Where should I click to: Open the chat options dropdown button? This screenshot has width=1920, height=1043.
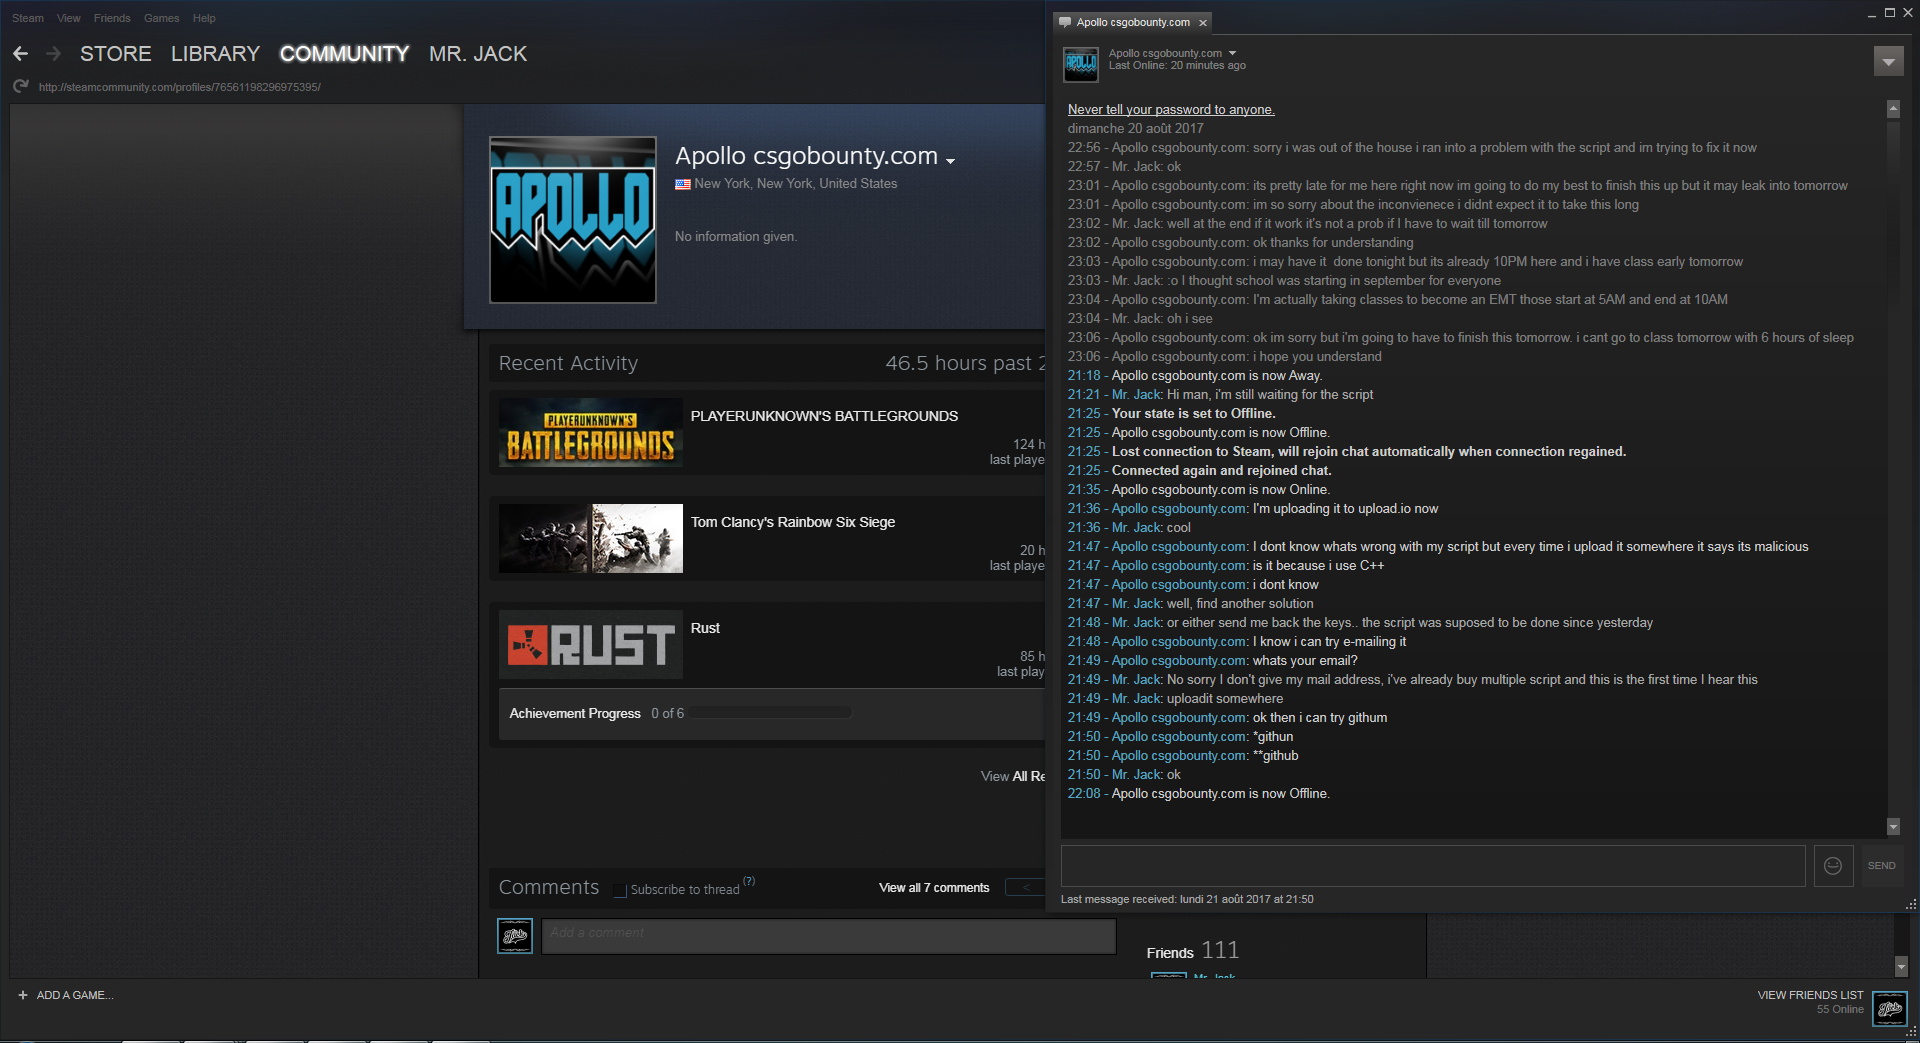point(1888,62)
